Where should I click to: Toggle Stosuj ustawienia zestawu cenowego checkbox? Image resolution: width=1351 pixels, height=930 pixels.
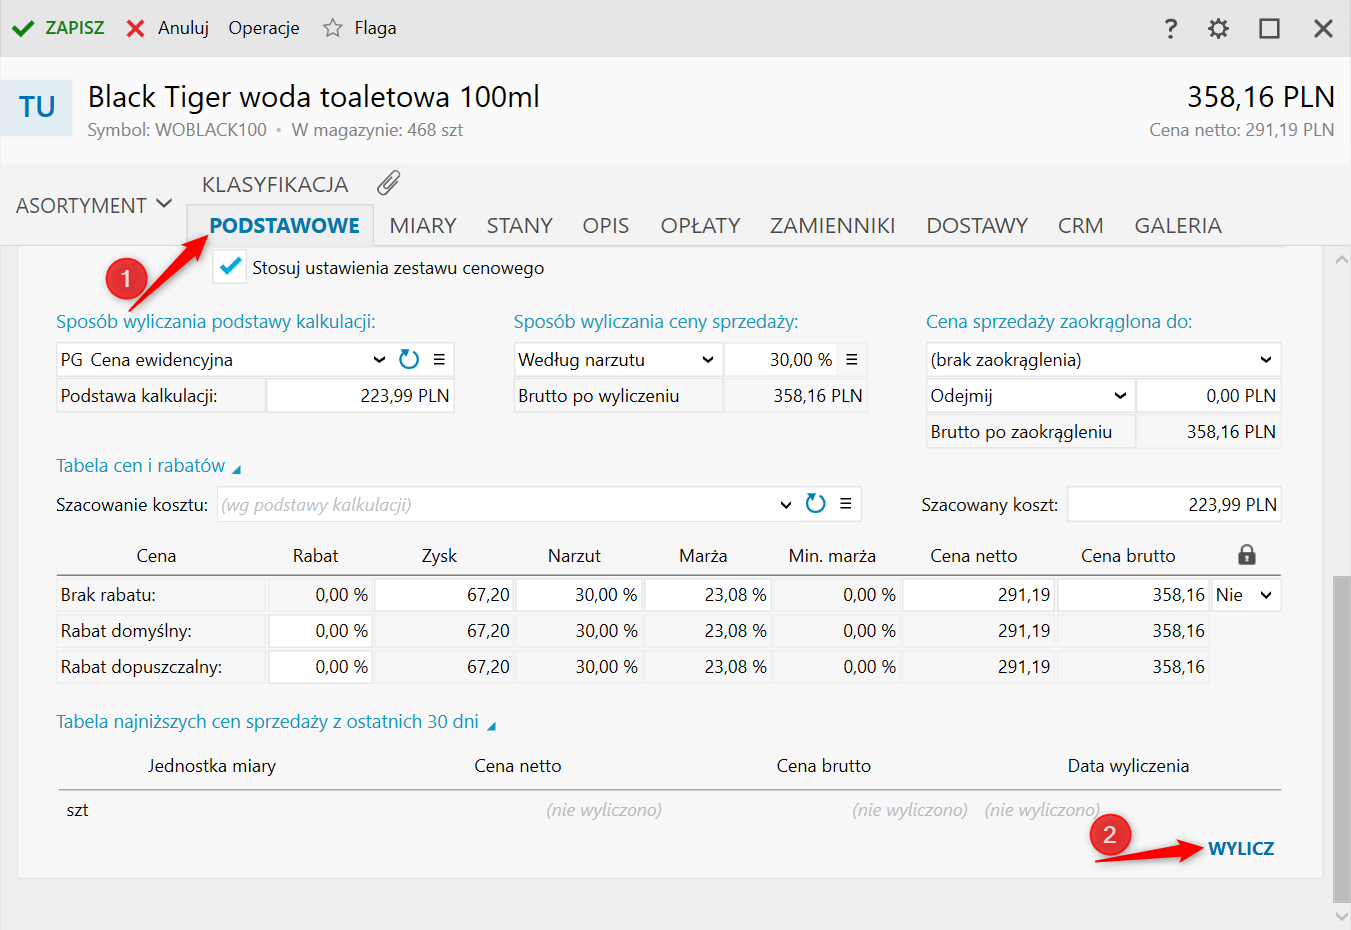pos(230,267)
